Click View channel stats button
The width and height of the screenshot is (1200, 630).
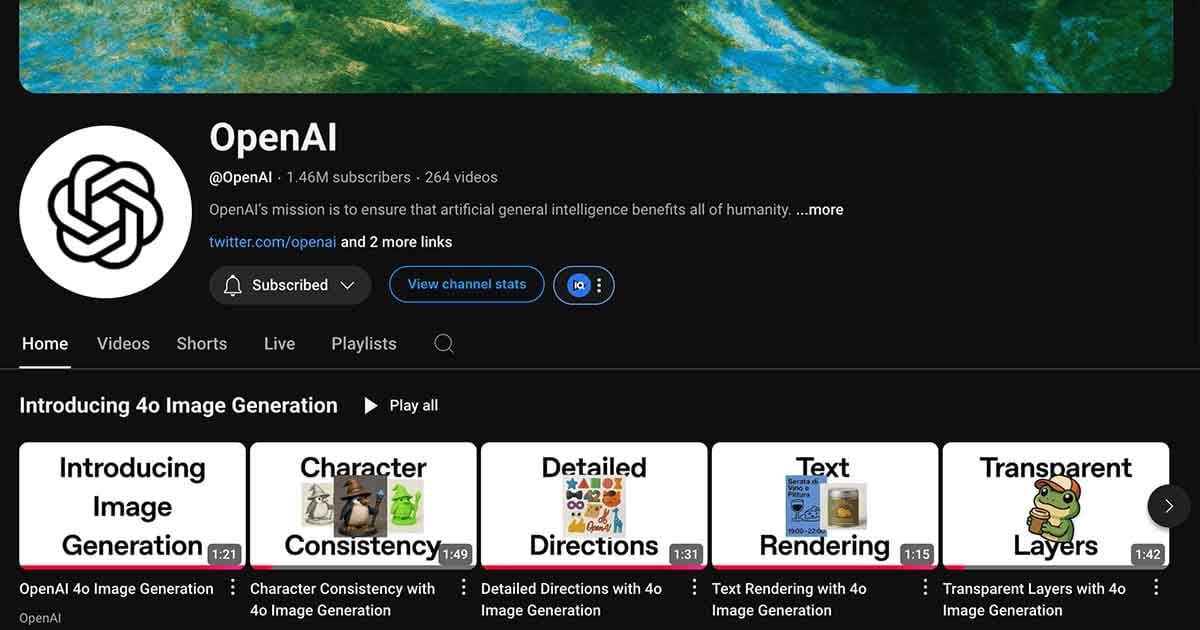[467, 284]
